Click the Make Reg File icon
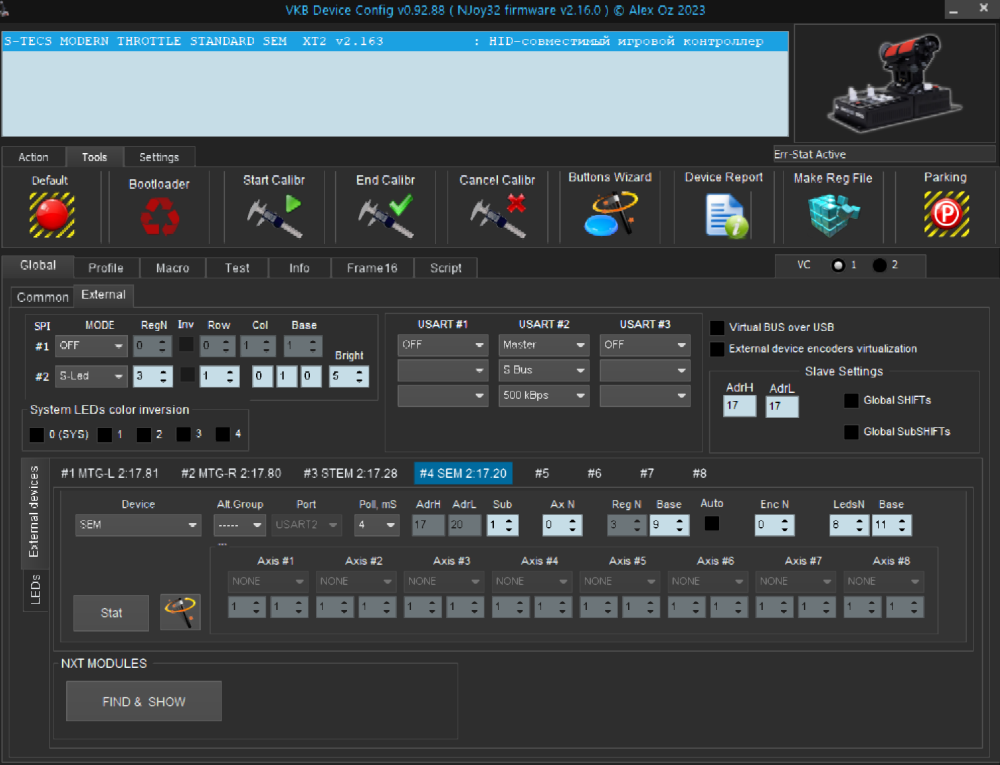 (832, 213)
